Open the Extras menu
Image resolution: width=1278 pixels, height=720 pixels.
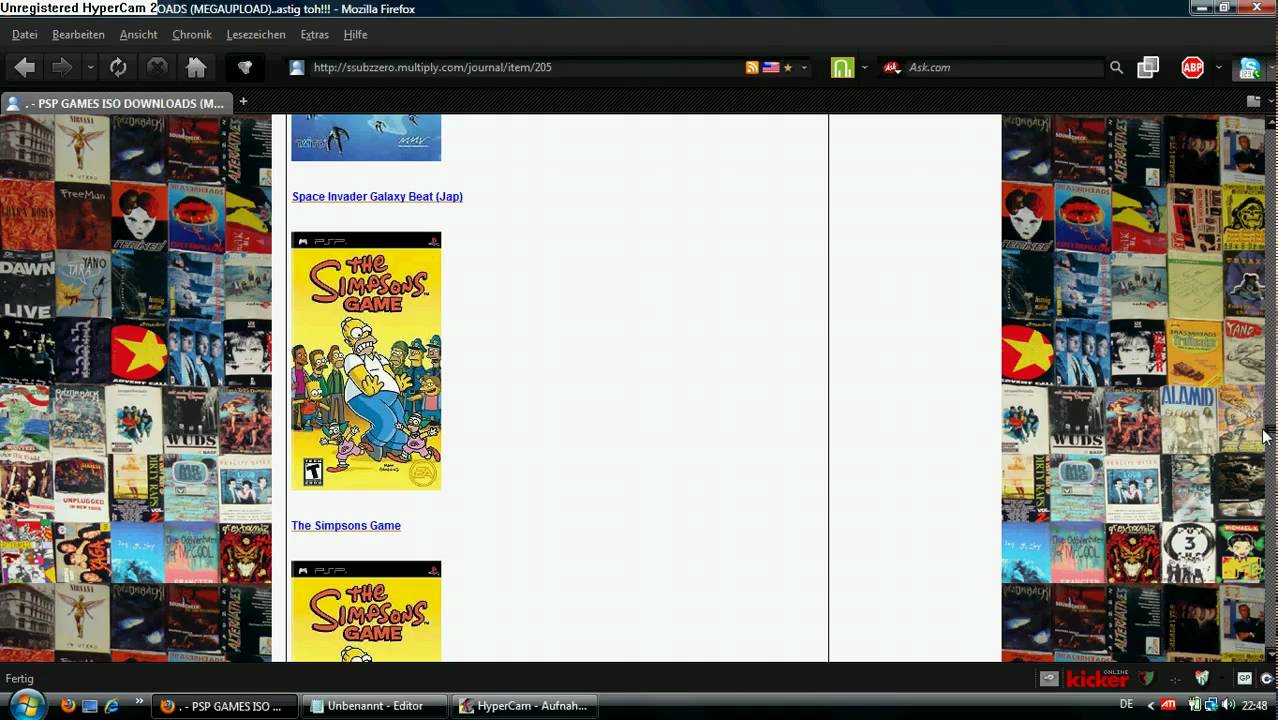(314, 34)
